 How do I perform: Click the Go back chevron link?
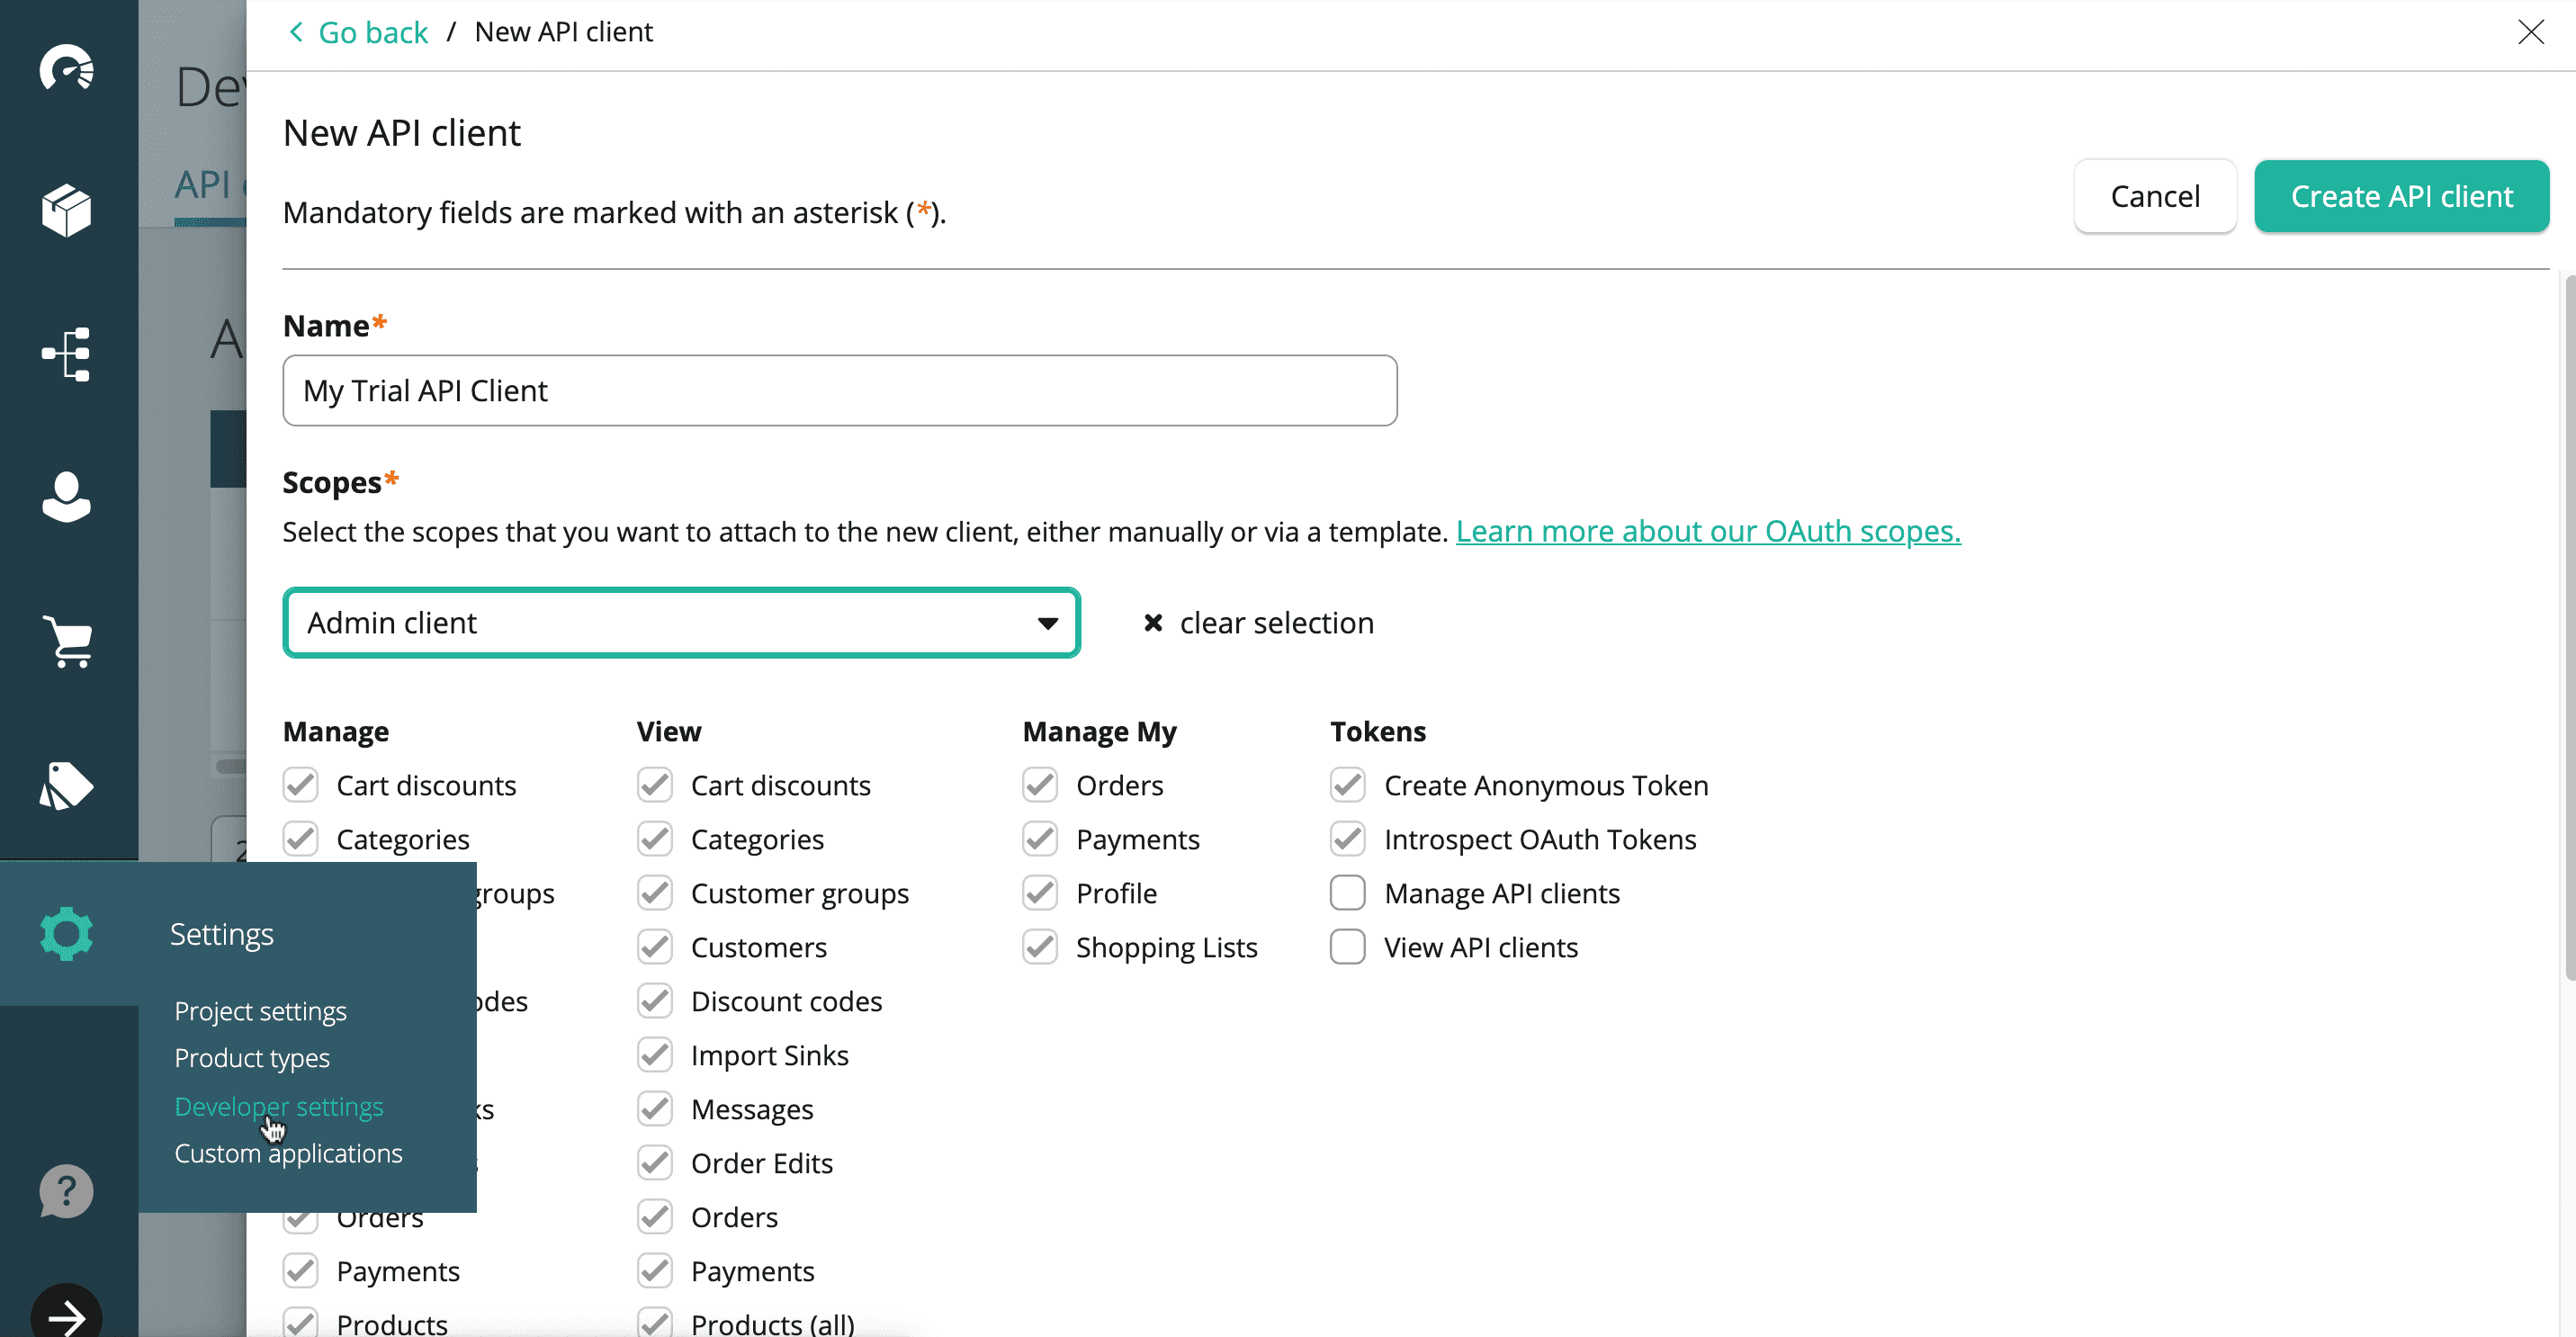point(358,32)
